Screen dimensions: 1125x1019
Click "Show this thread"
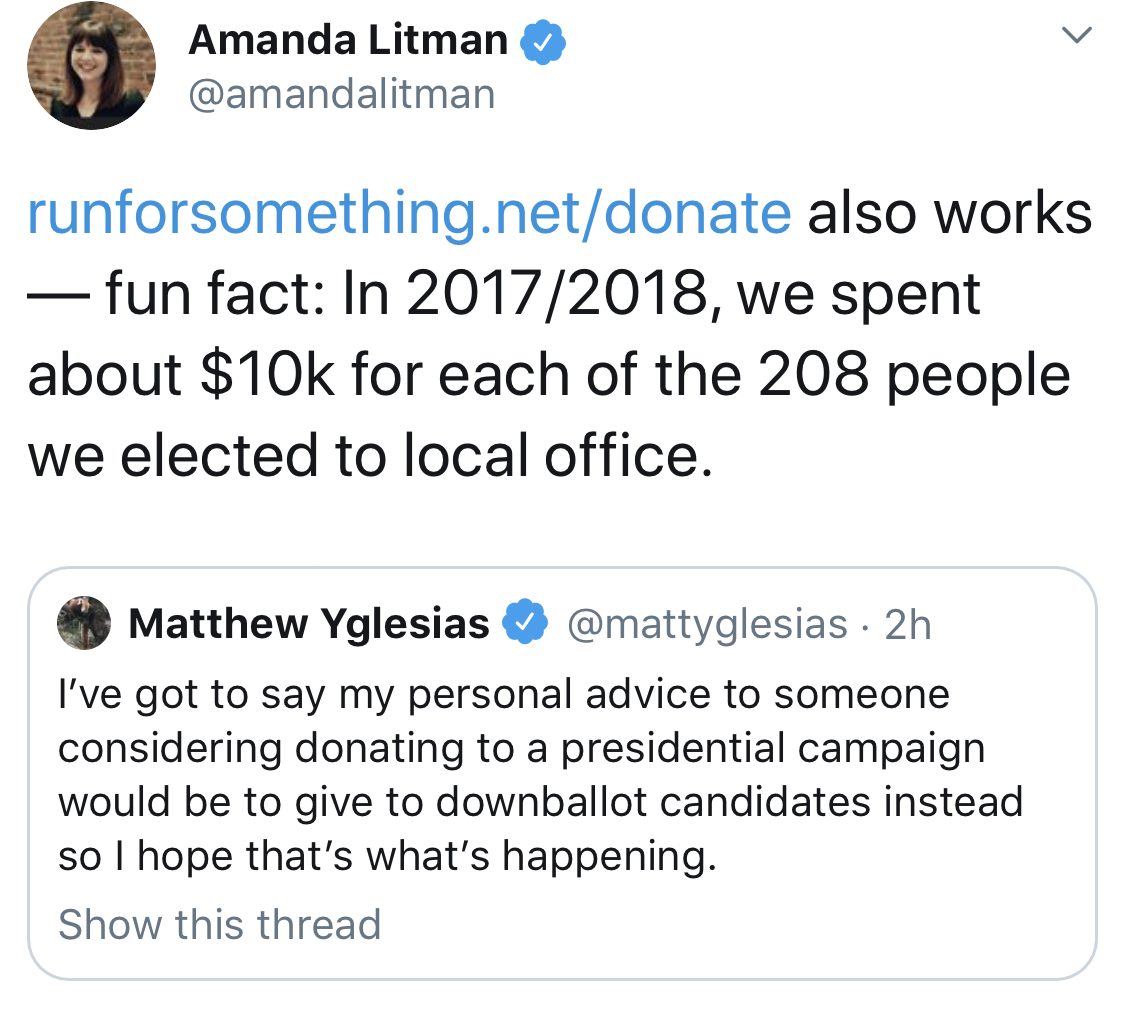click(219, 924)
